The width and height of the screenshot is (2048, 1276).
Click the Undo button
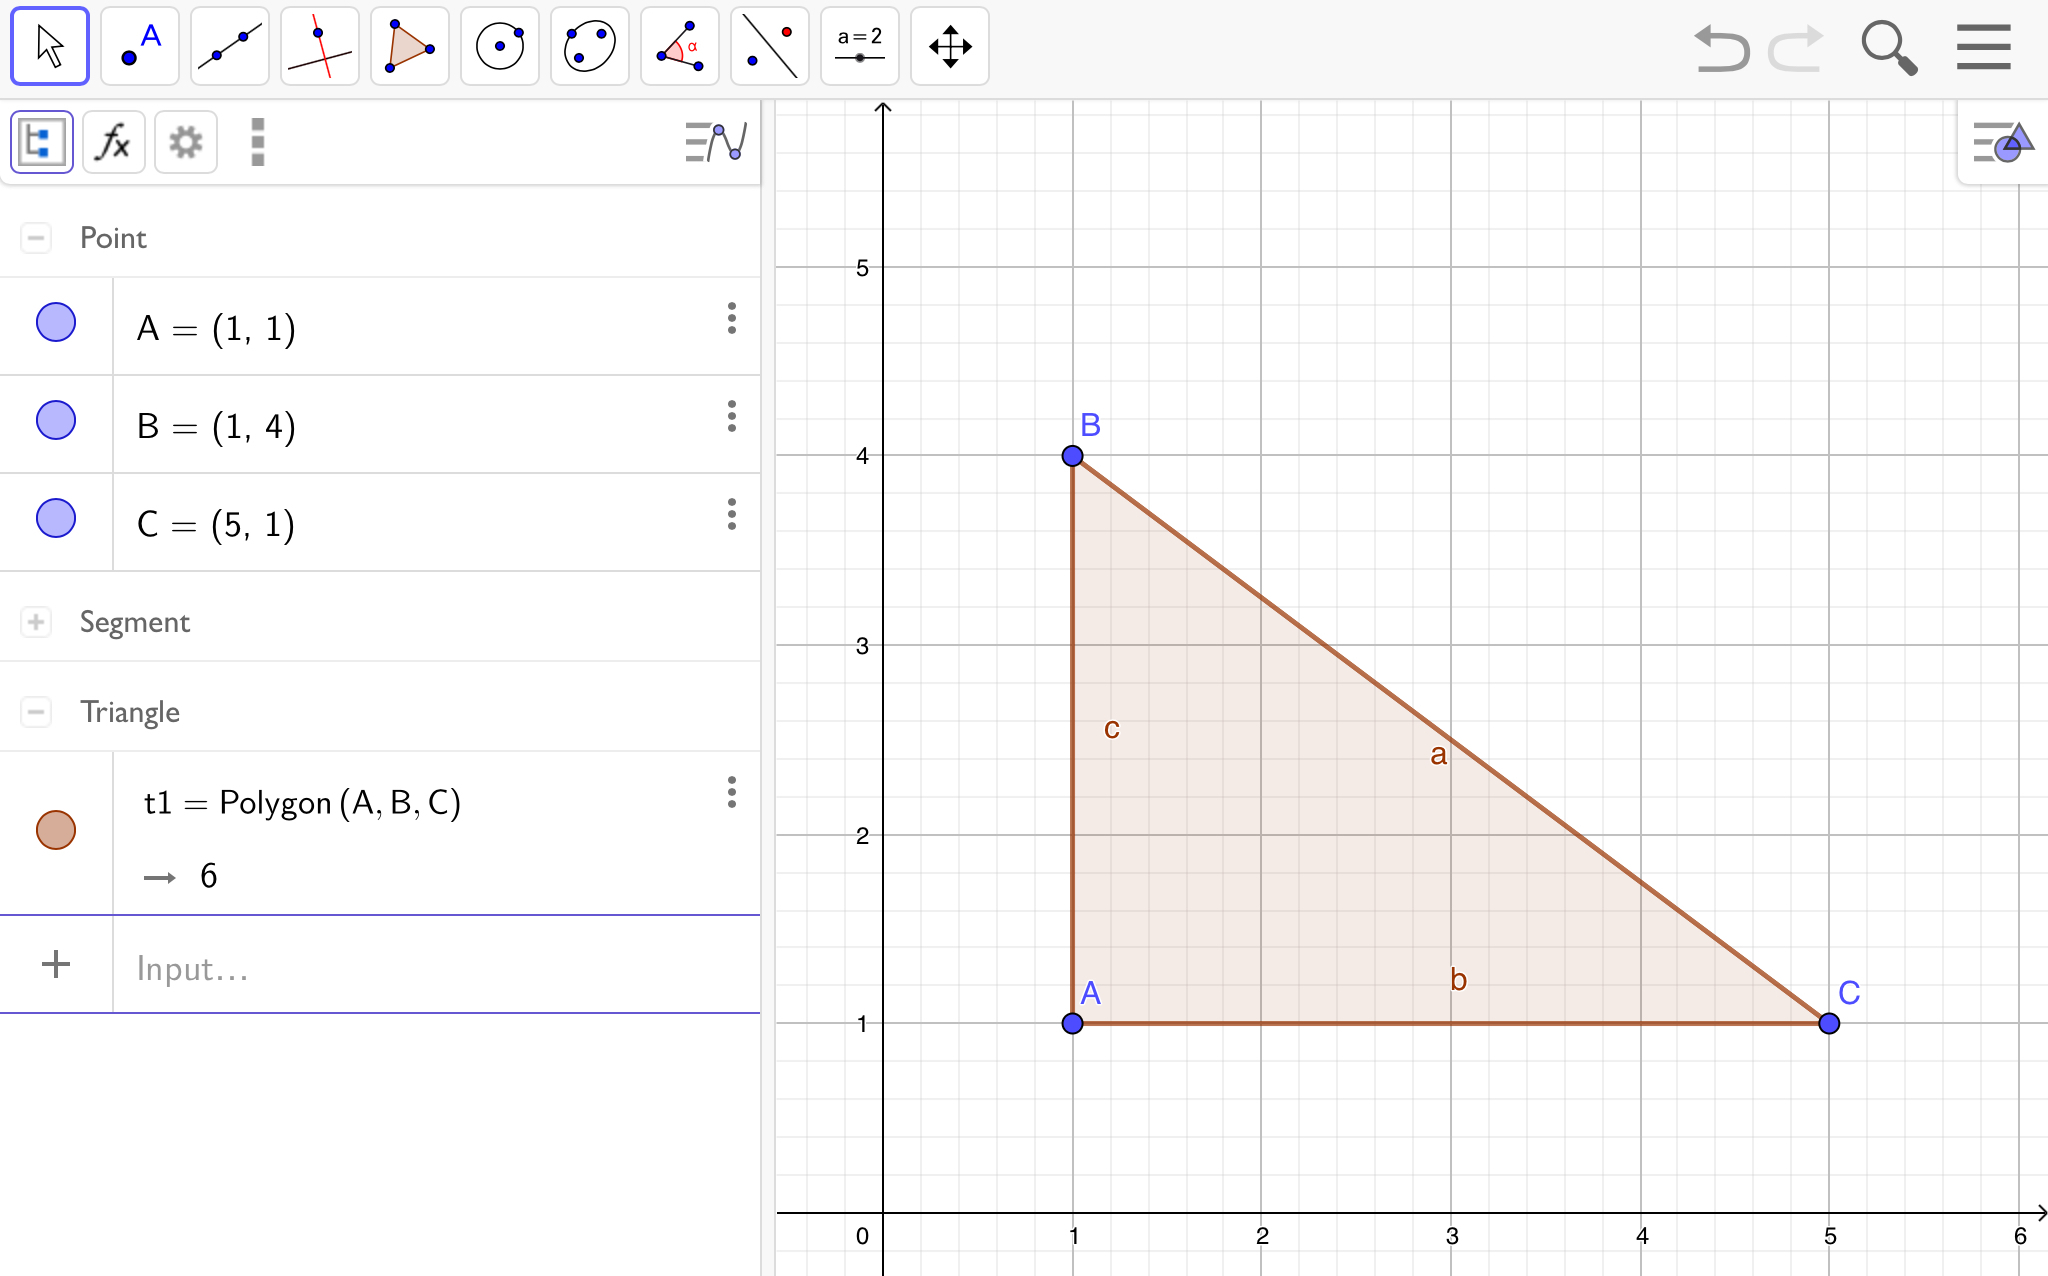[1721, 47]
